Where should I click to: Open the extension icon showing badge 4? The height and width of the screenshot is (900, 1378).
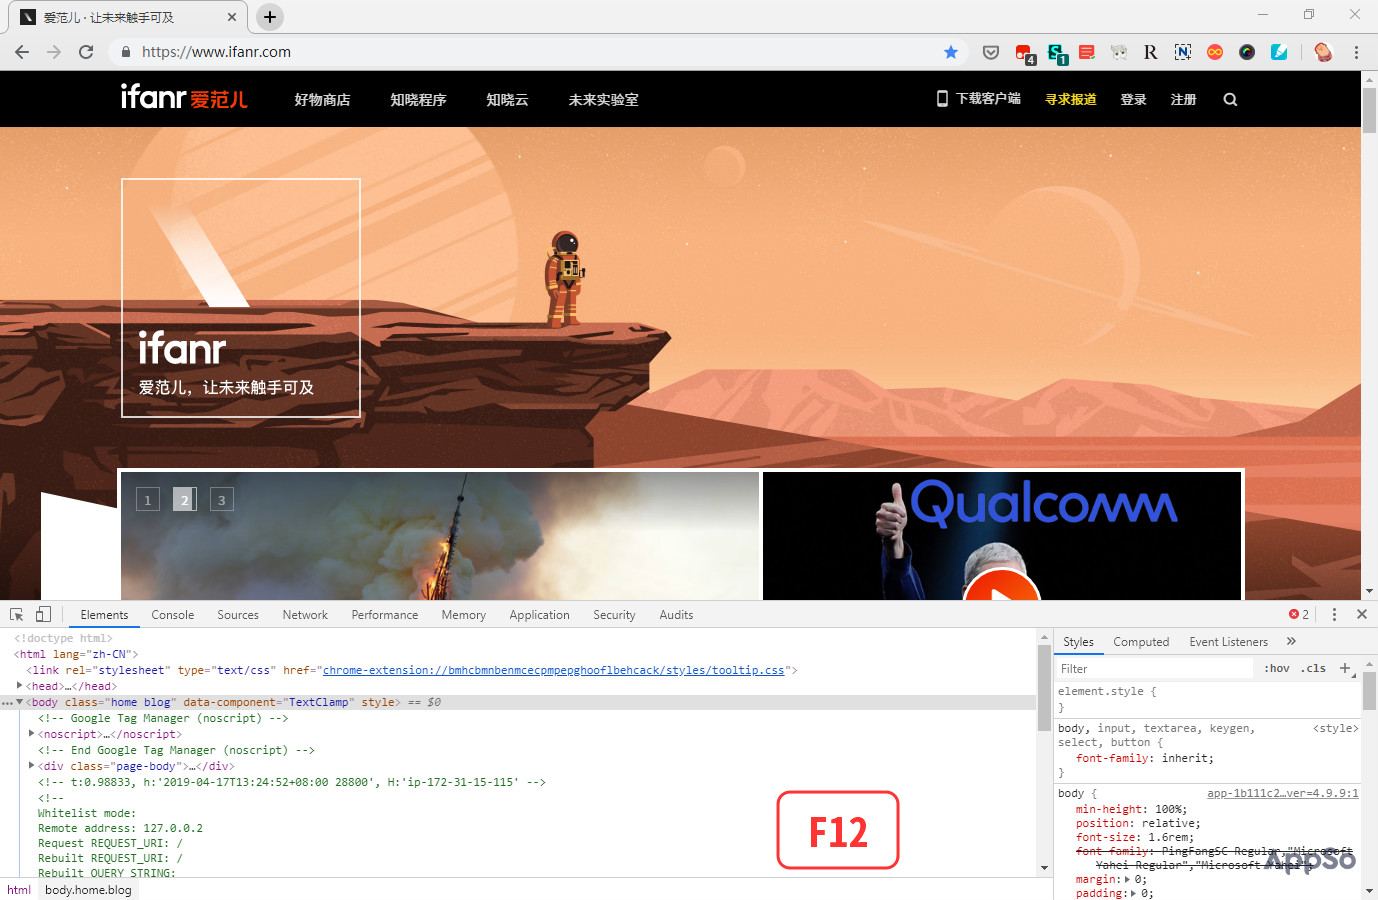pyautogui.click(x=1022, y=52)
